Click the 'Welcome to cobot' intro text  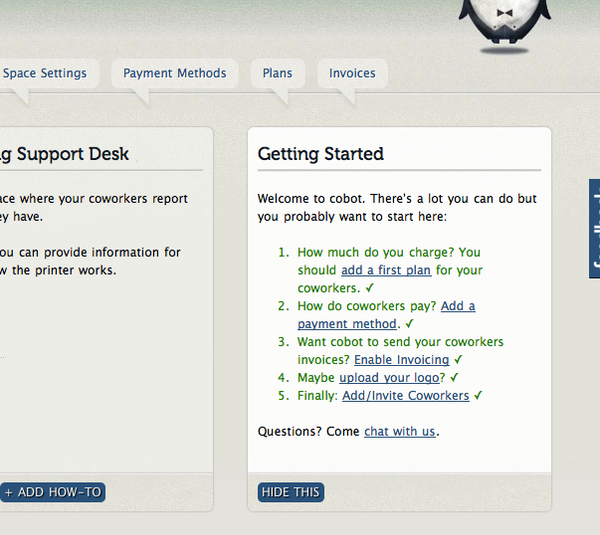pyautogui.click(x=397, y=207)
